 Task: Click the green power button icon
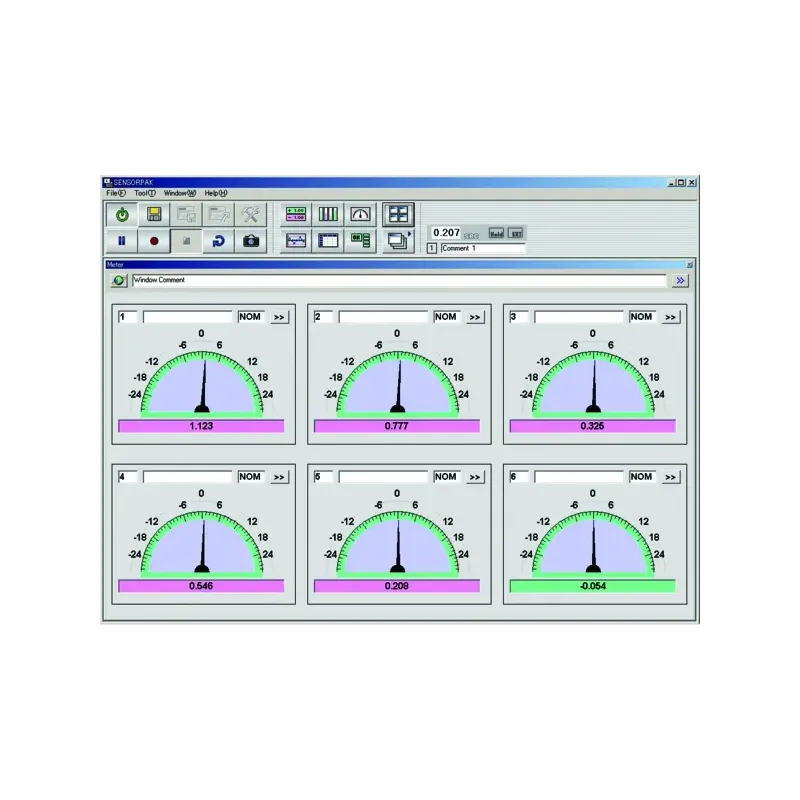pyautogui.click(x=122, y=214)
